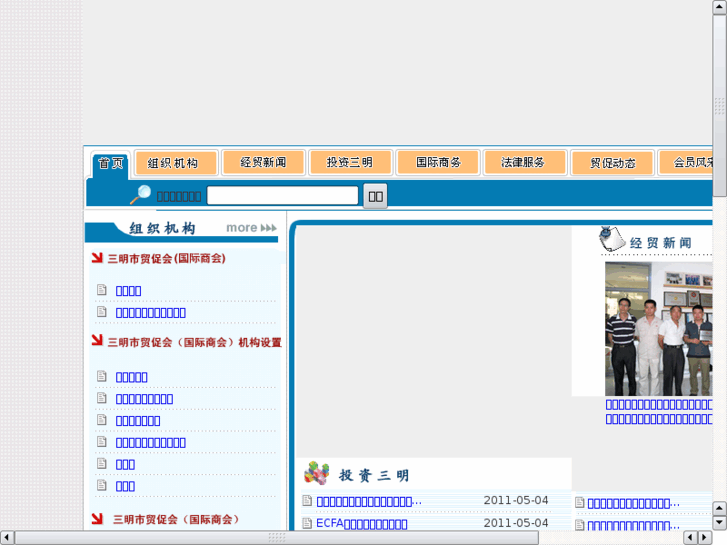The width and height of the screenshot is (727, 545).
Task: Click the red arrow beside the bottom 三明市贸促会 heading
Action: (97, 519)
